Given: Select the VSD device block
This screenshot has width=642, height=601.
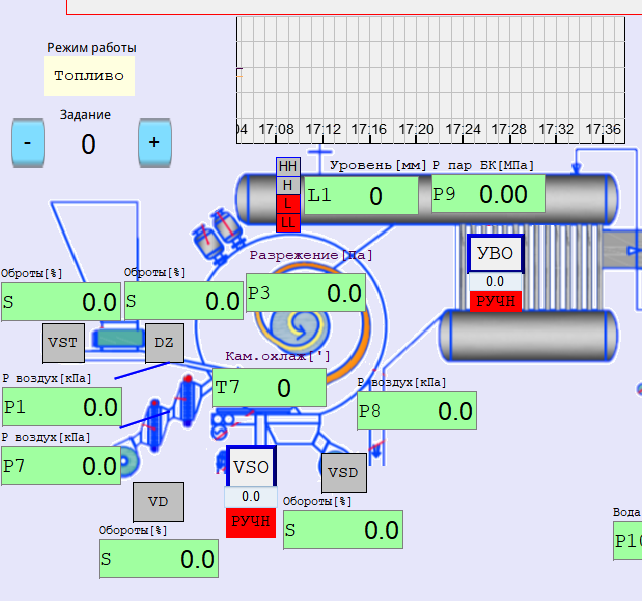Looking at the screenshot, I should (x=343, y=473).
